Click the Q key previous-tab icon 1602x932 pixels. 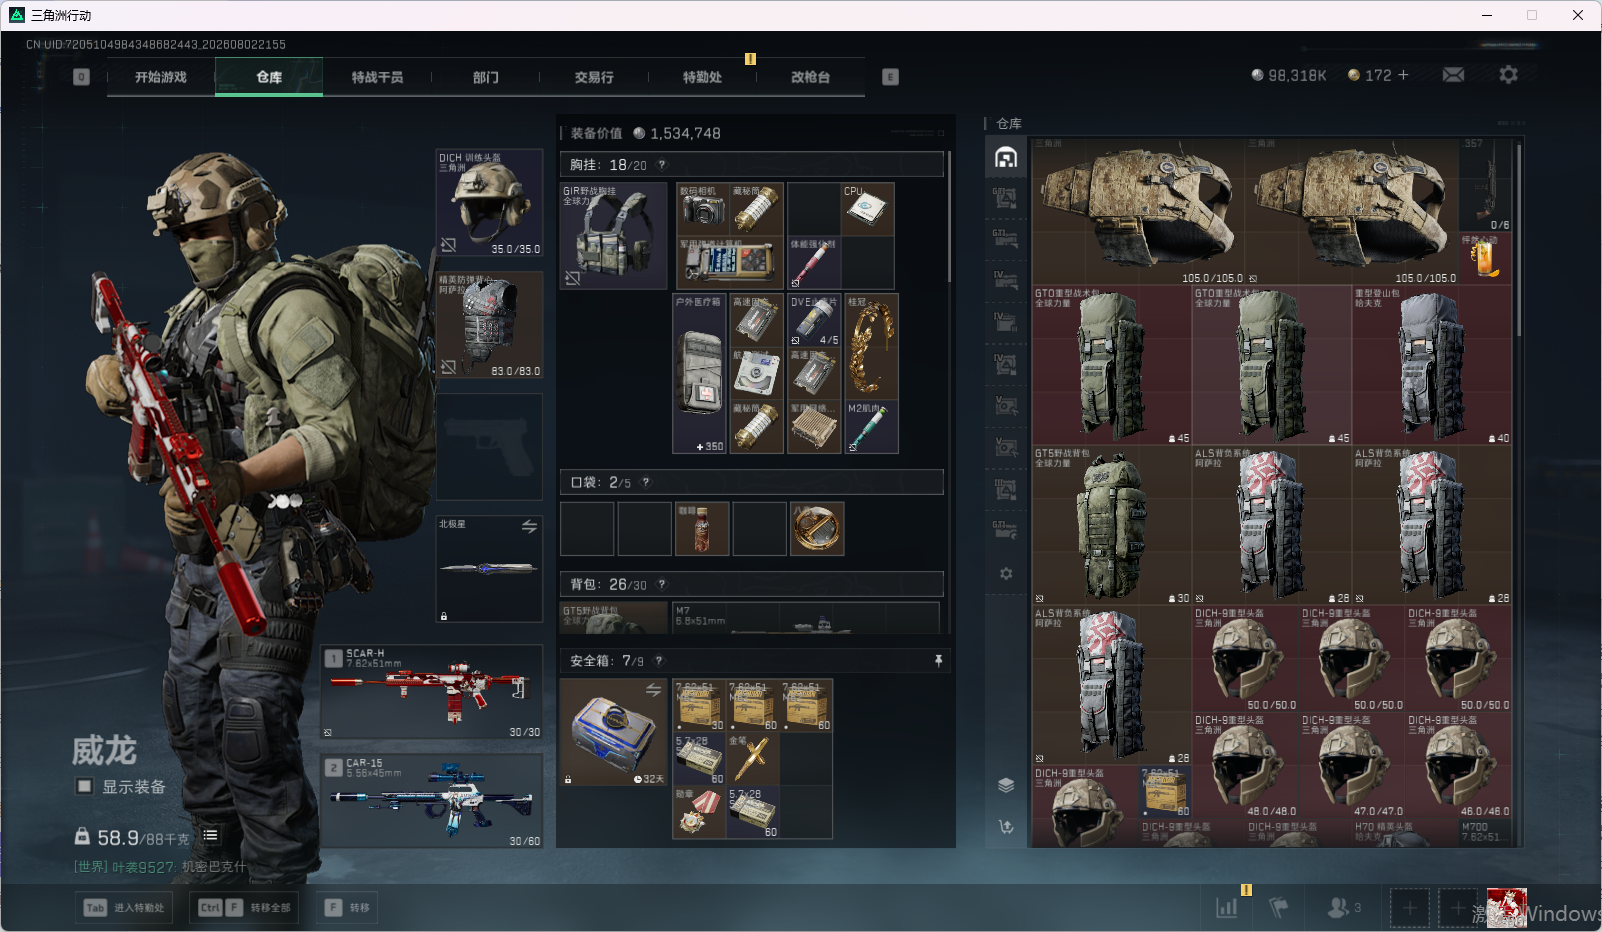click(82, 77)
